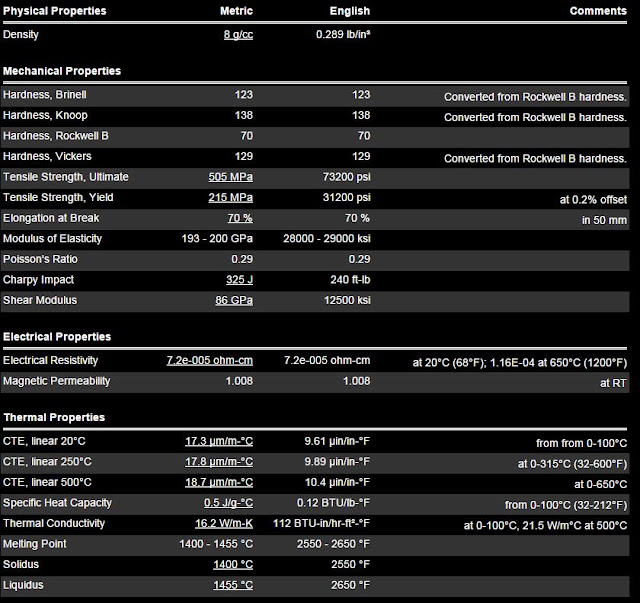Select the 1400 - 1455 °C value
Viewport: 640px width, 603px height.
tap(216, 544)
